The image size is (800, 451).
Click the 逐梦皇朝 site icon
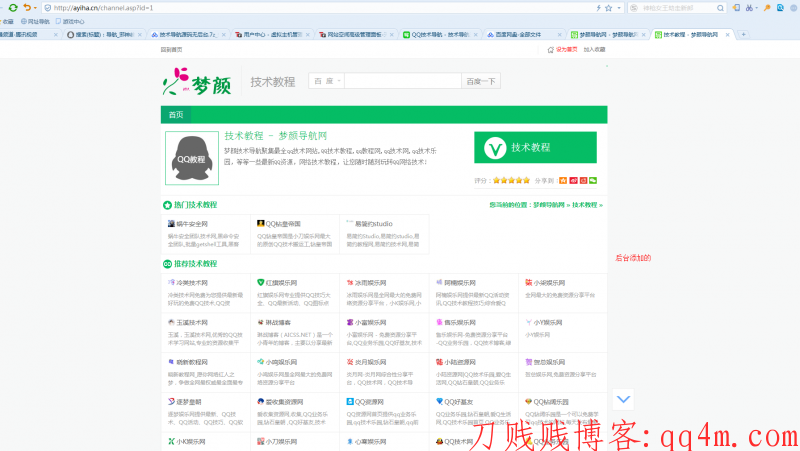(171, 402)
